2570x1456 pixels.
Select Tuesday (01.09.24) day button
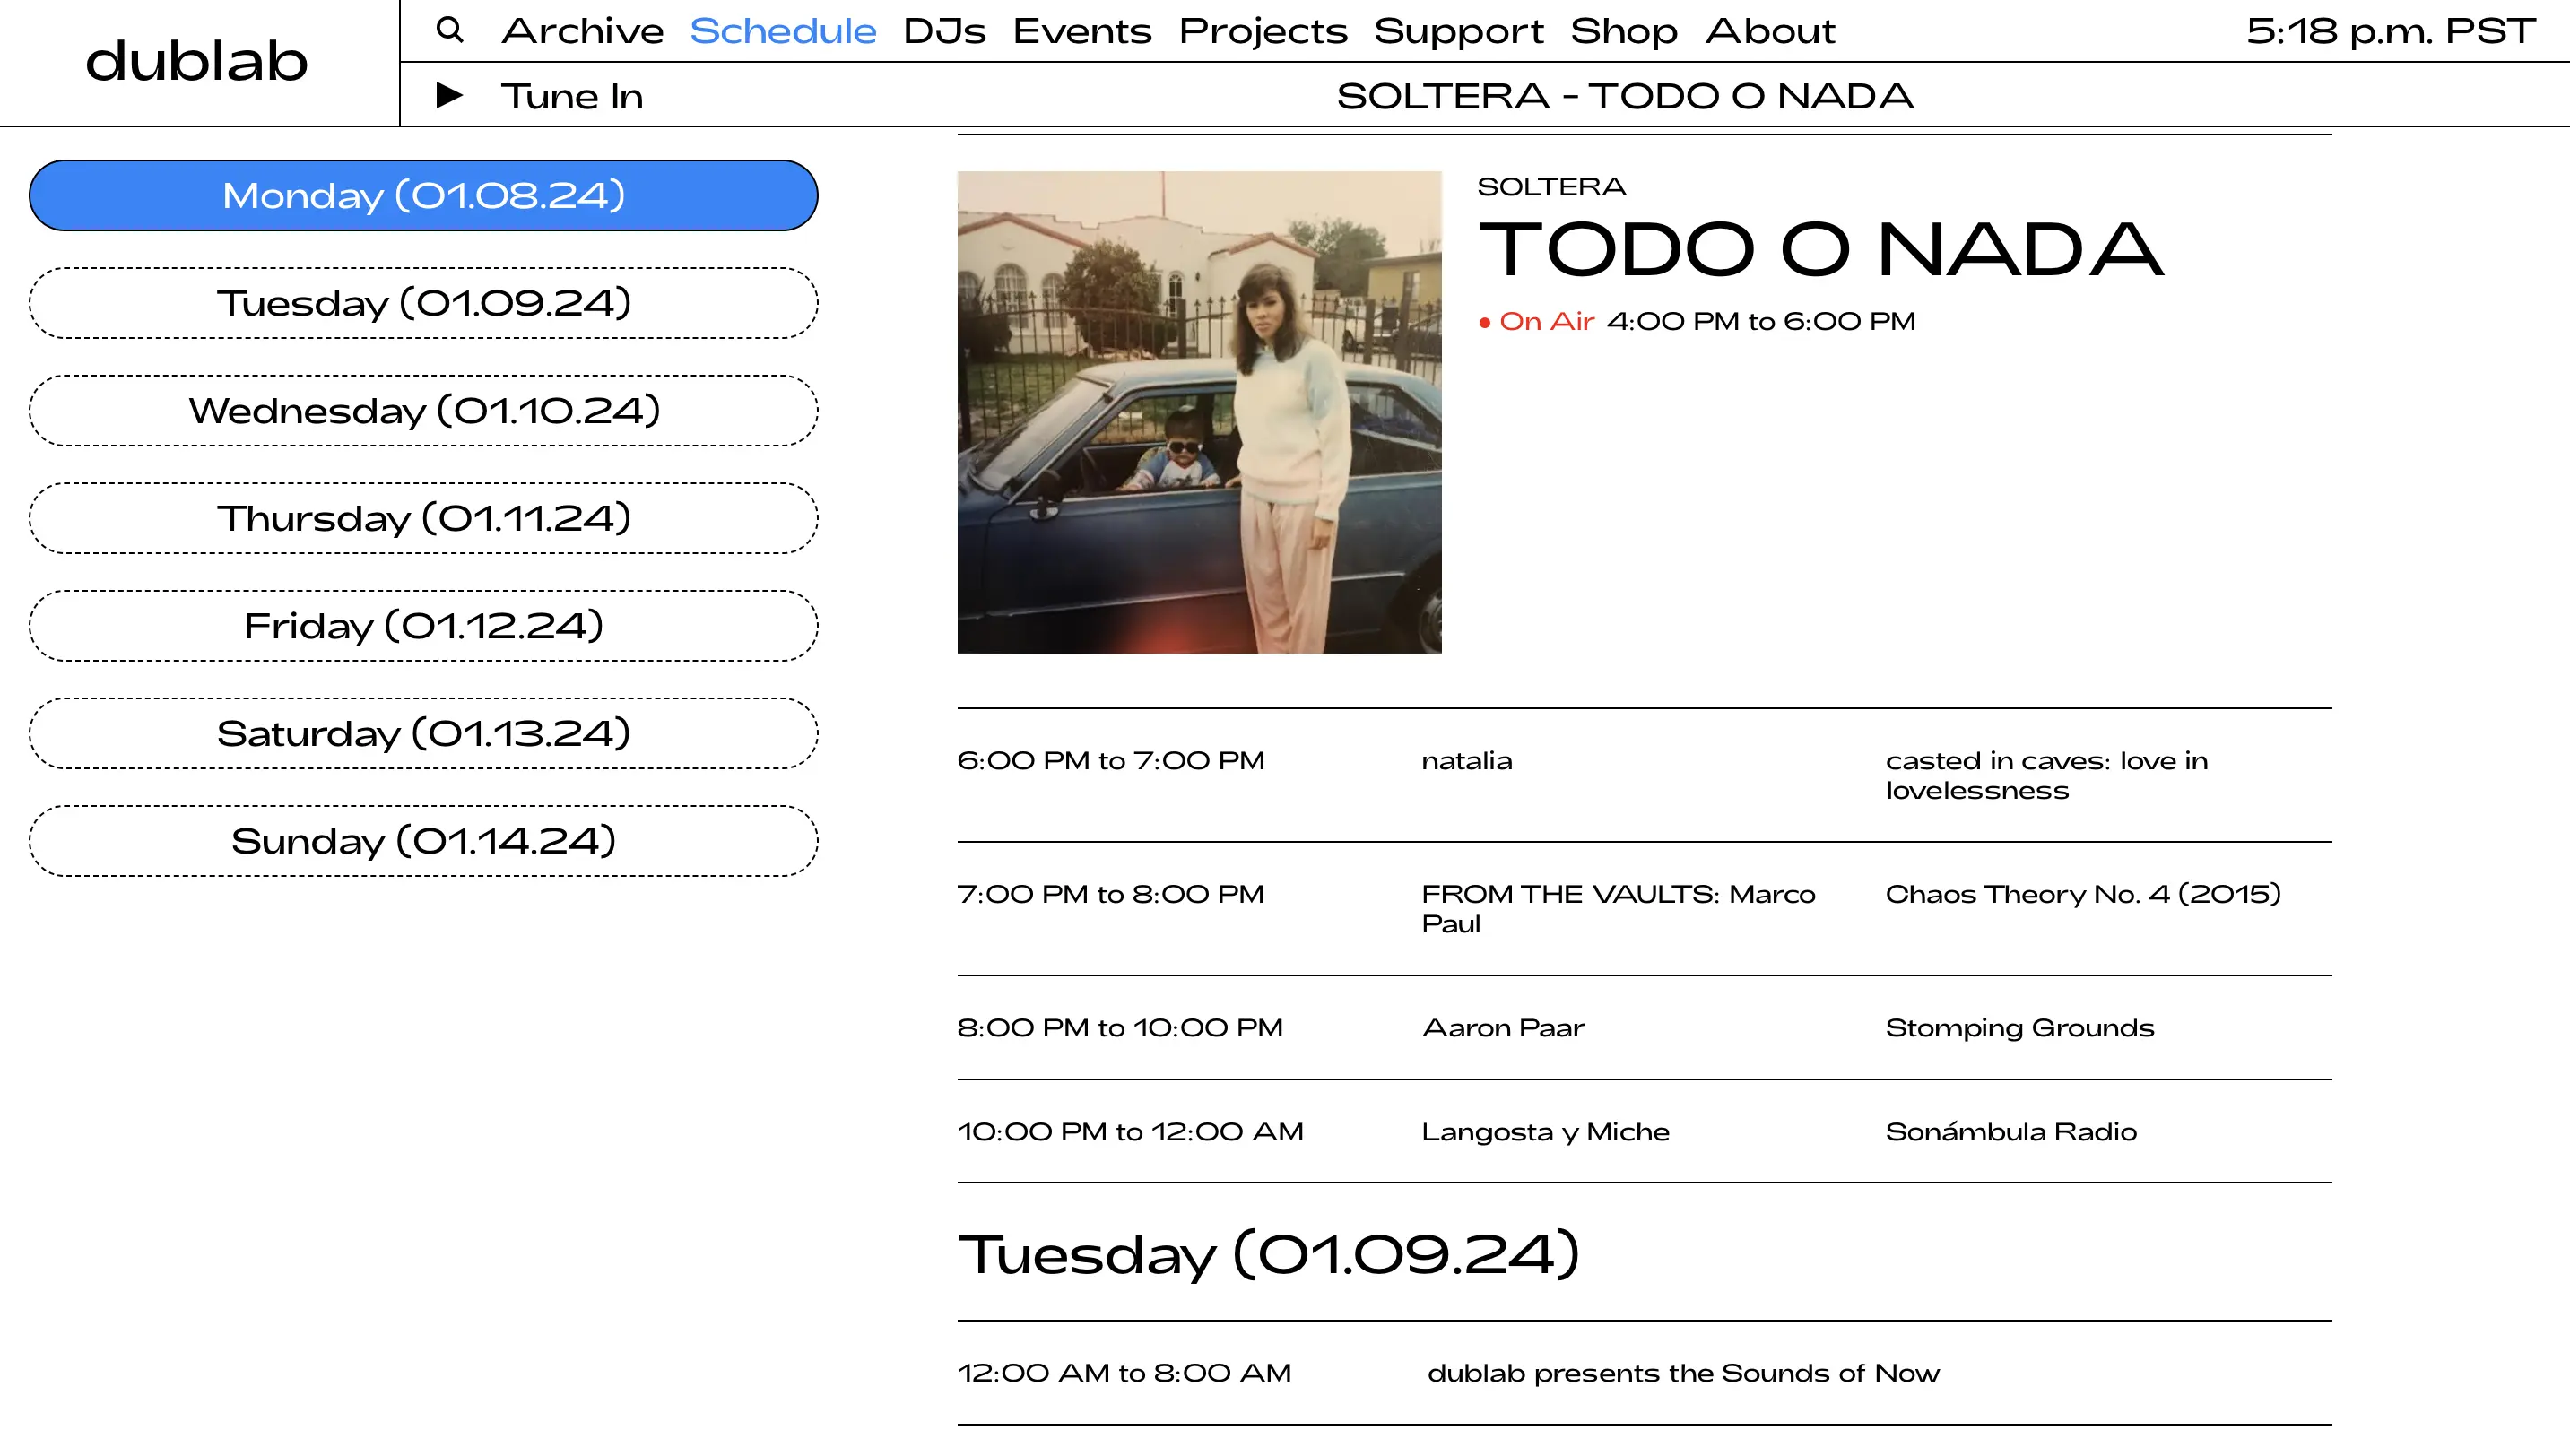(x=424, y=303)
